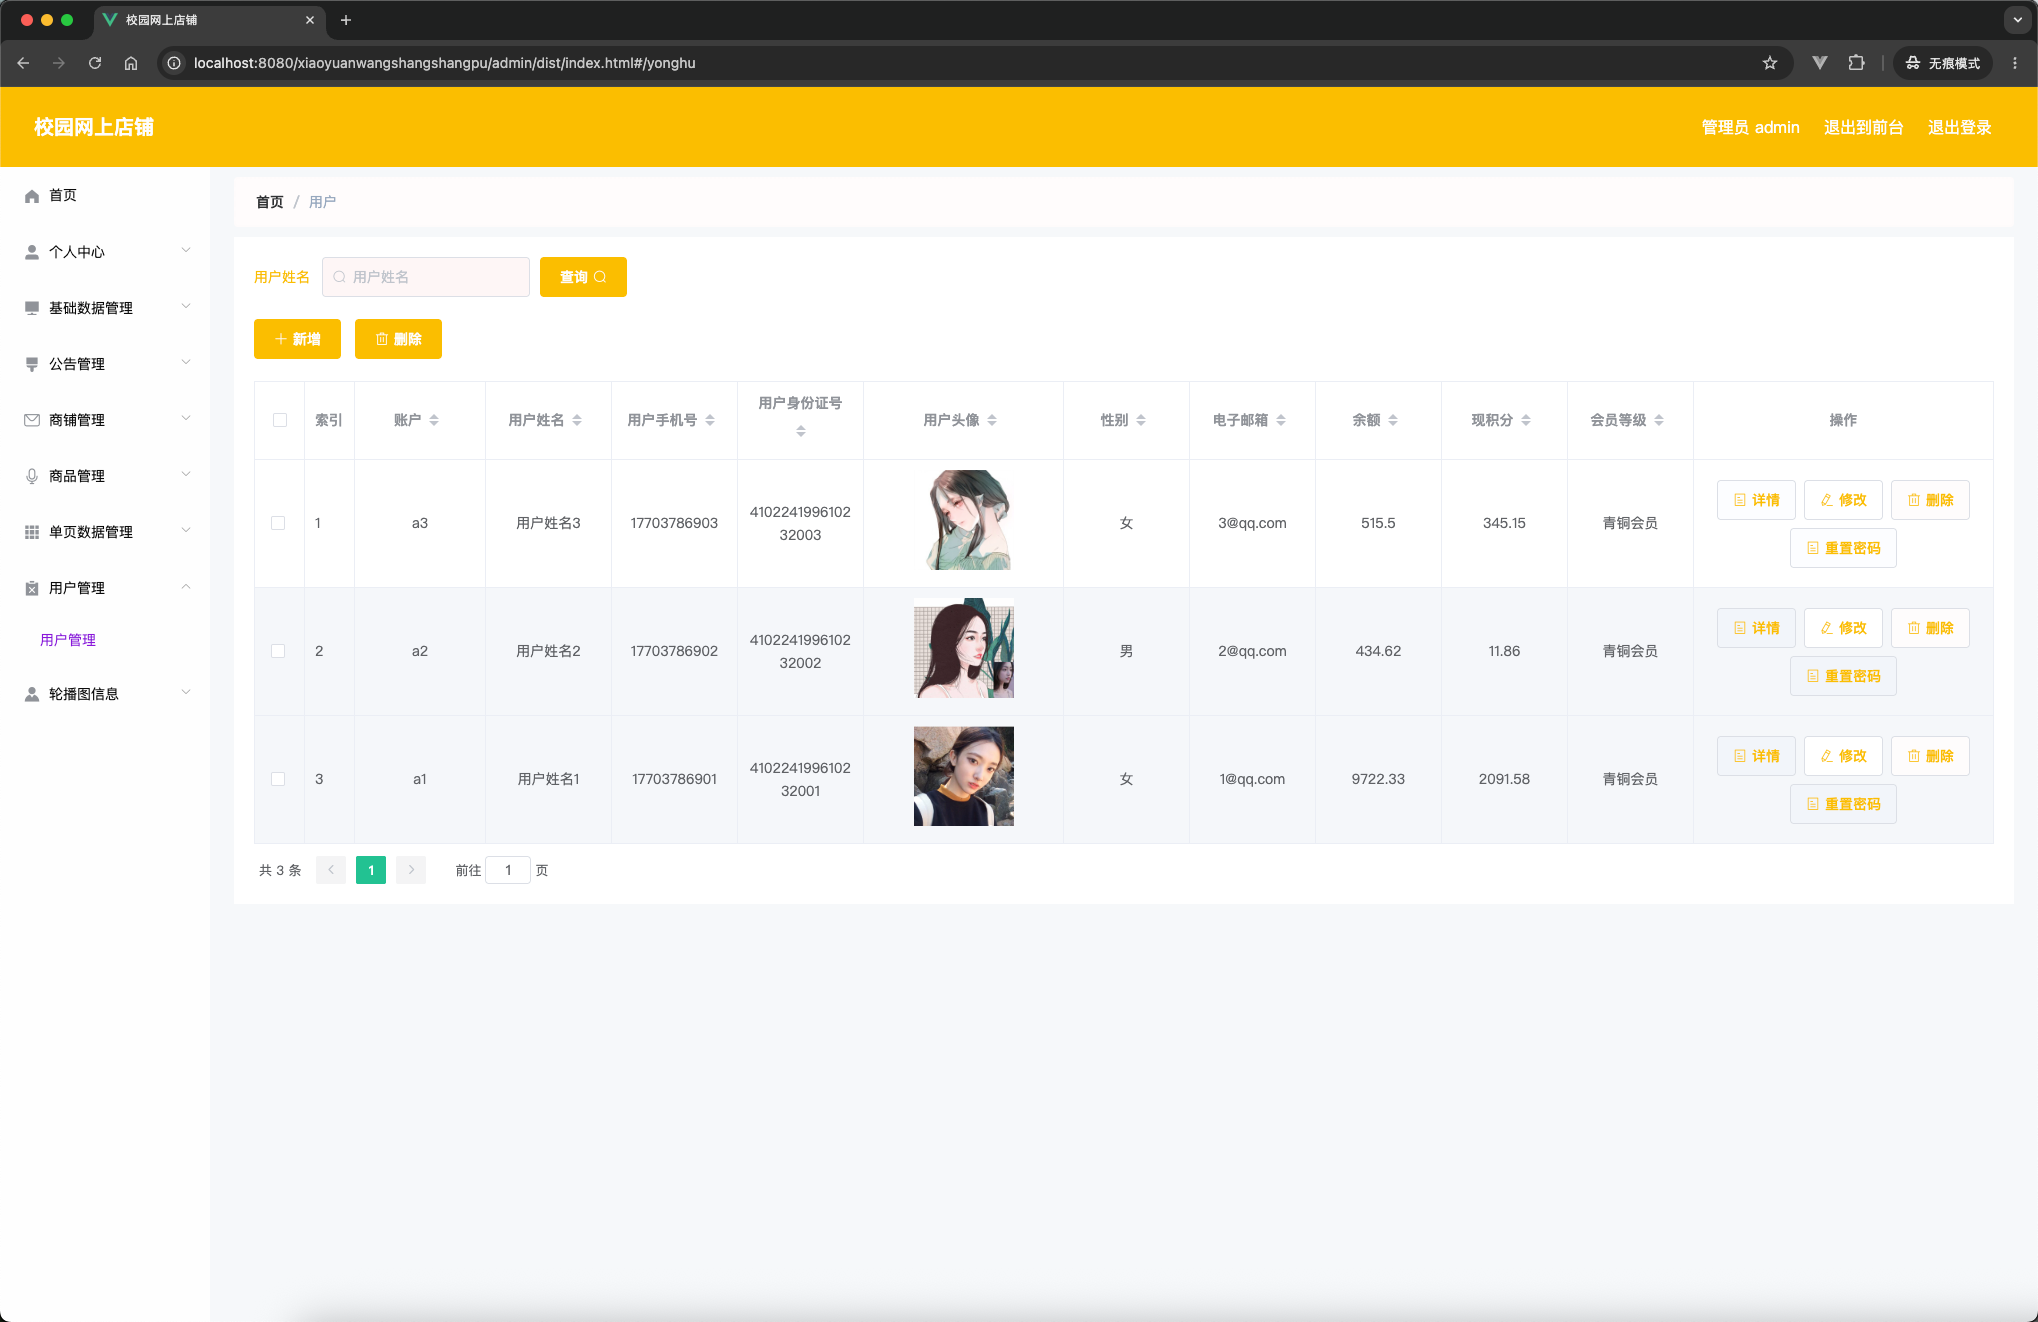Open 详情 for user a3
The height and width of the screenshot is (1322, 2038).
(x=1756, y=500)
